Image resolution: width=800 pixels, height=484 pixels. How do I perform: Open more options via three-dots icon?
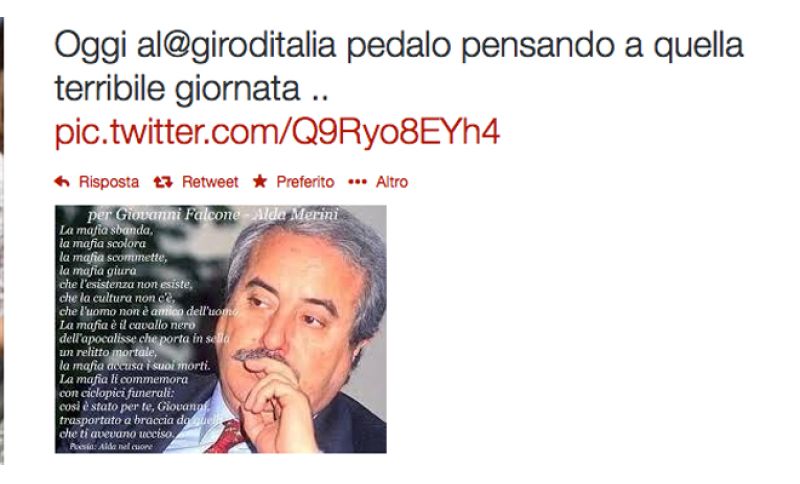pyautogui.click(x=357, y=182)
